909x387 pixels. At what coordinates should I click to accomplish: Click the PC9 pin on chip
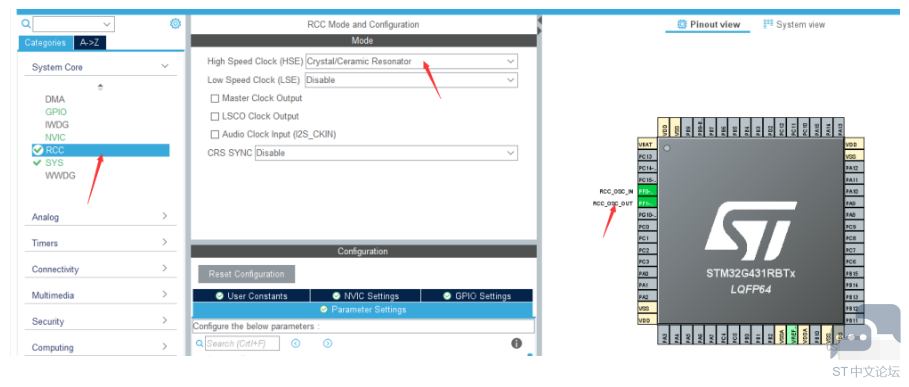click(x=855, y=227)
